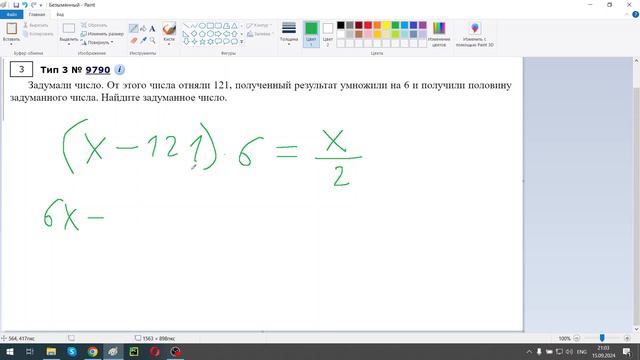The height and width of the screenshot is (360, 640).
Task: Expand the Brushes (Кисти) dropdown arrow
Action: (x=169, y=44)
